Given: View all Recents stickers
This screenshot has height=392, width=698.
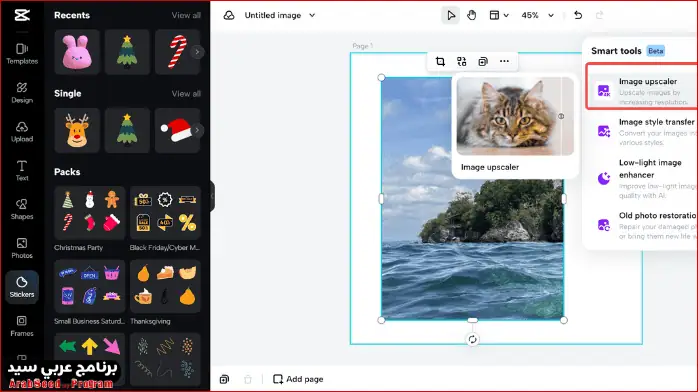Looking at the screenshot, I should [186, 15].
